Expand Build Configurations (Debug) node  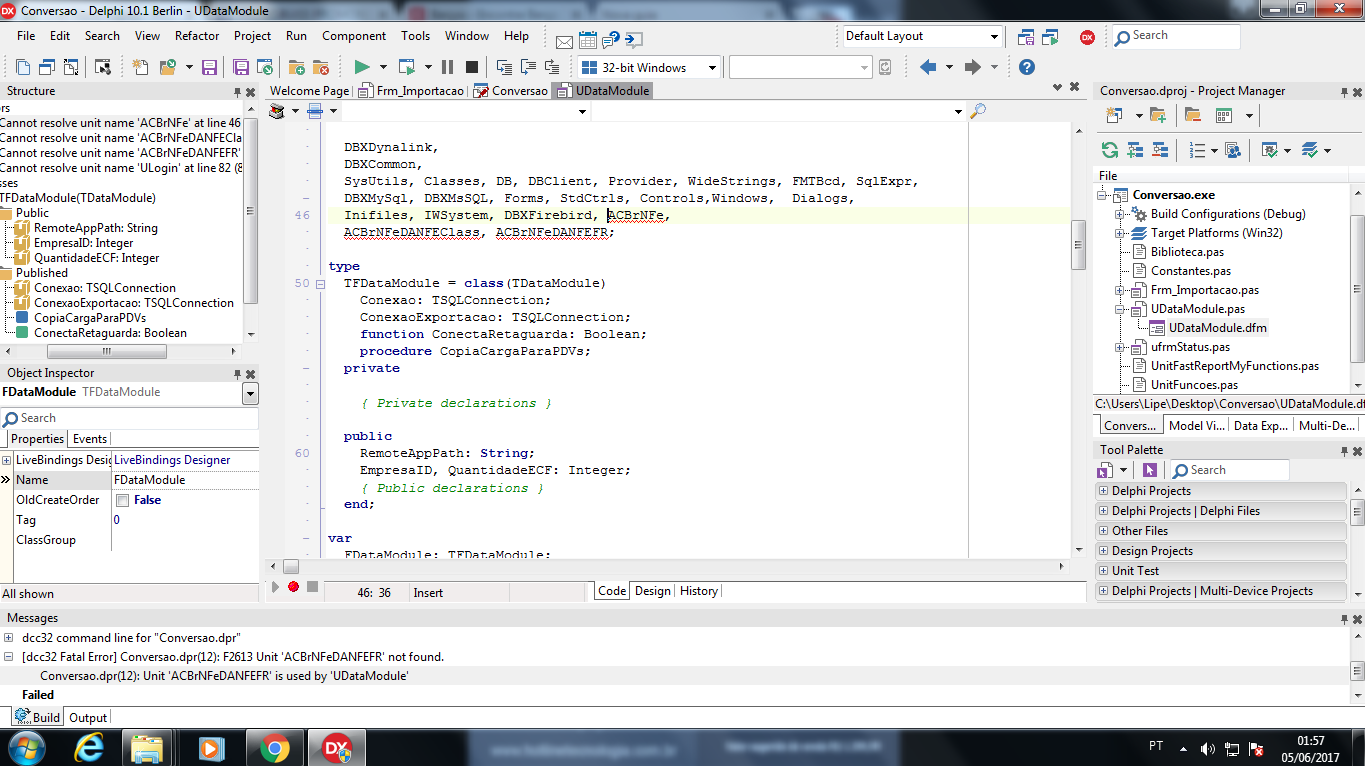pyautogui.click(x=1120, y=214)
